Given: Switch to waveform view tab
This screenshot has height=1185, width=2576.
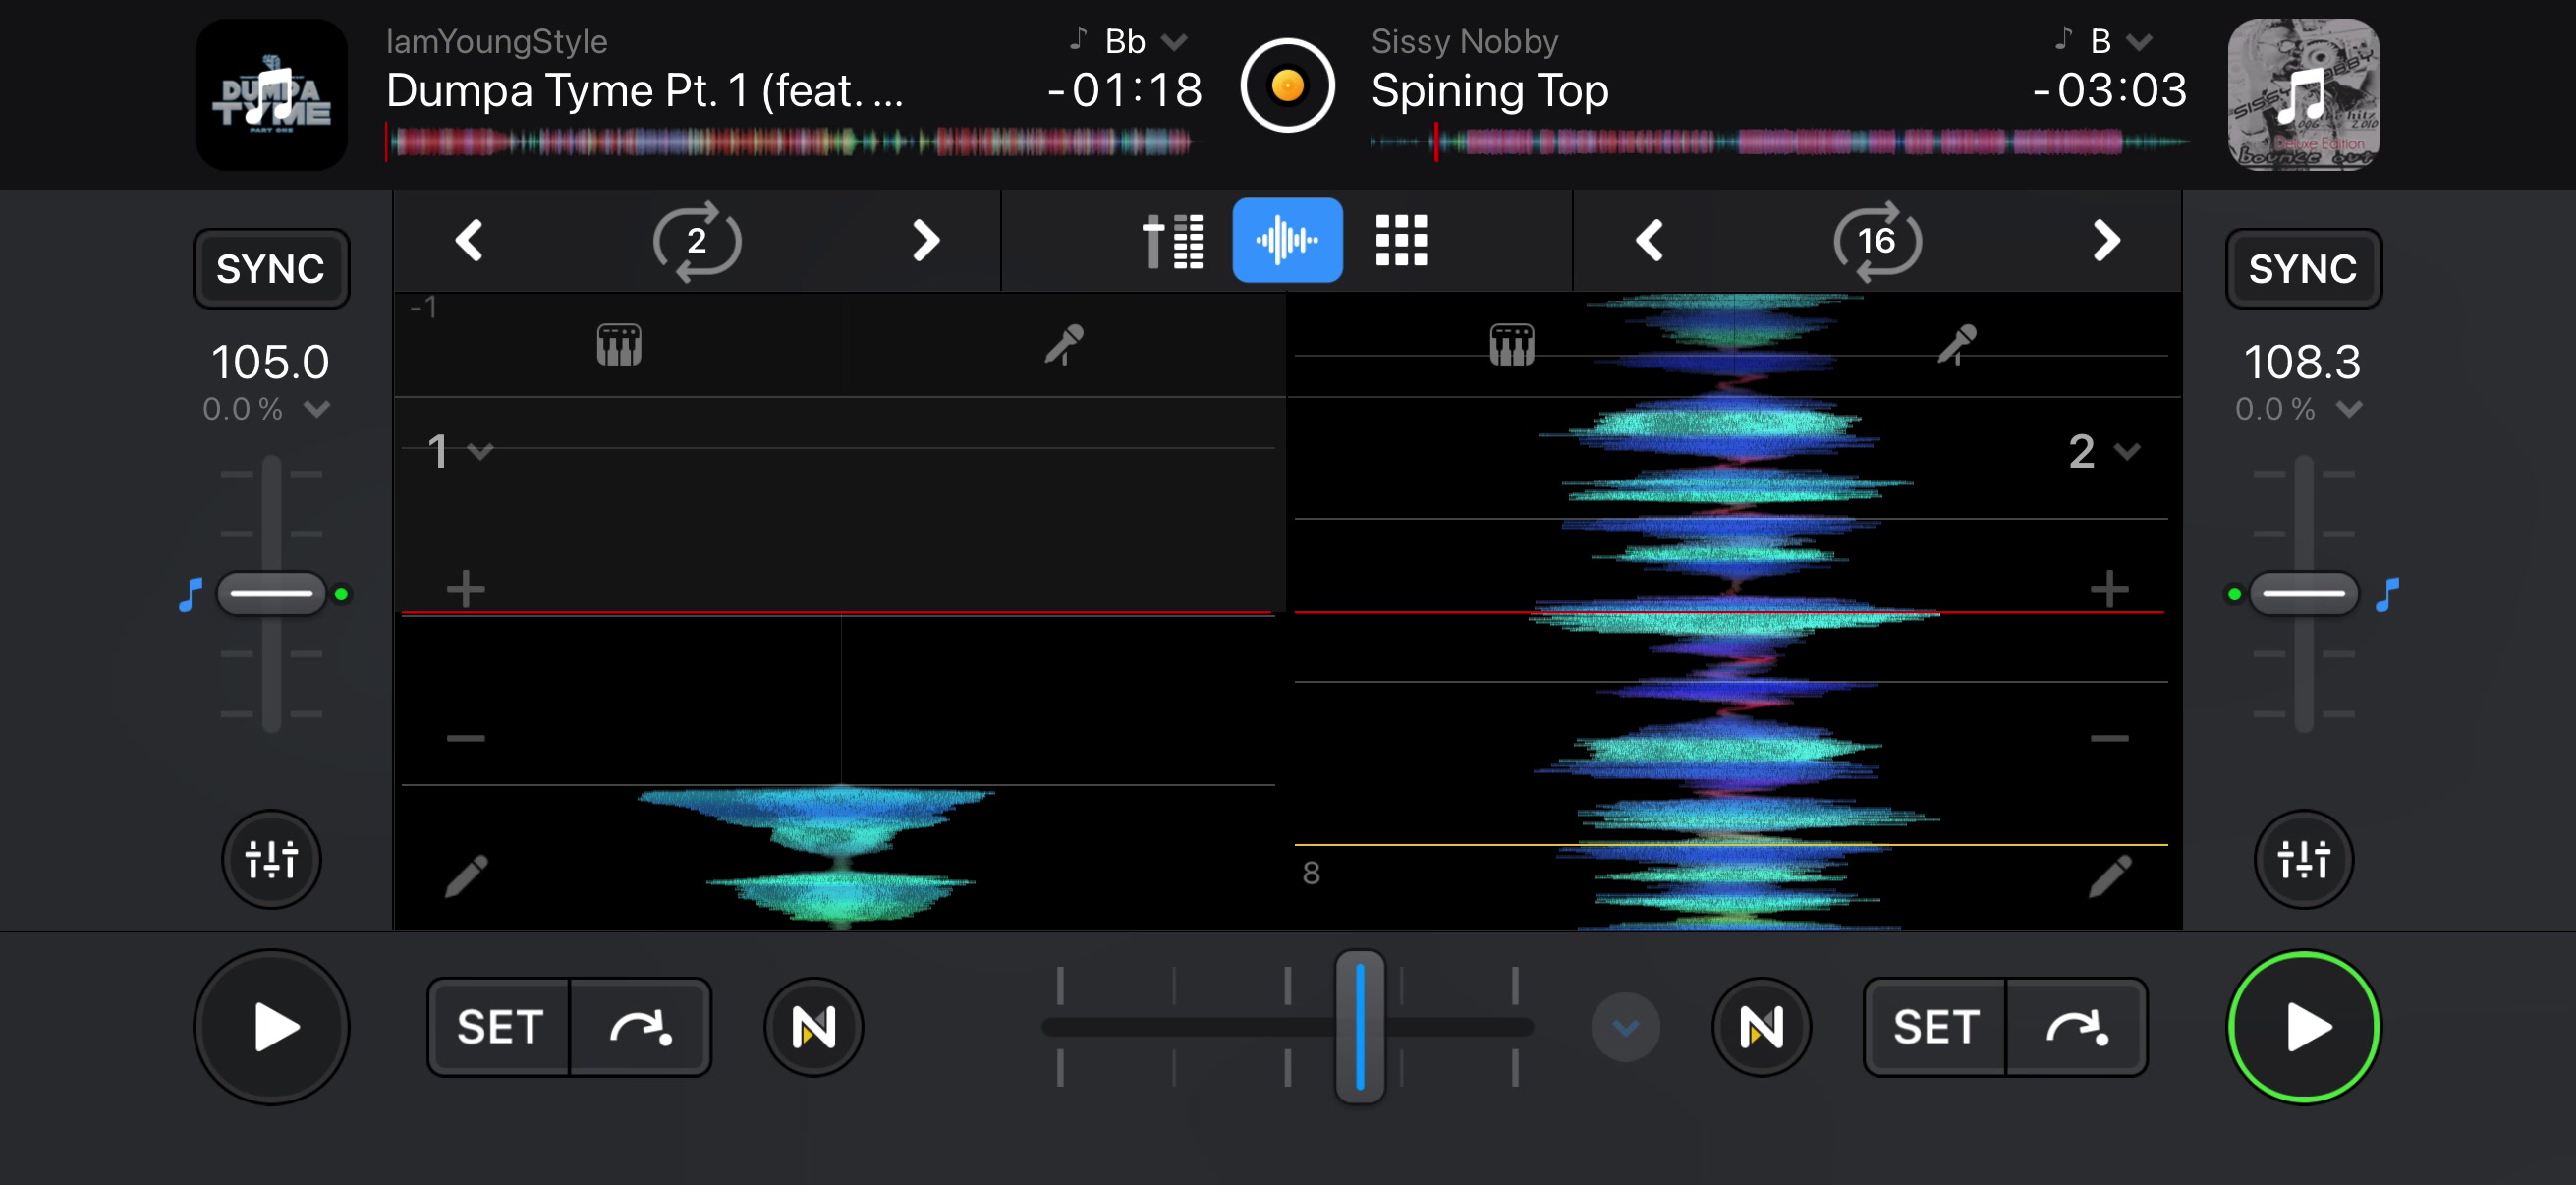Looking at the screenshot, I should (1287, 240).
